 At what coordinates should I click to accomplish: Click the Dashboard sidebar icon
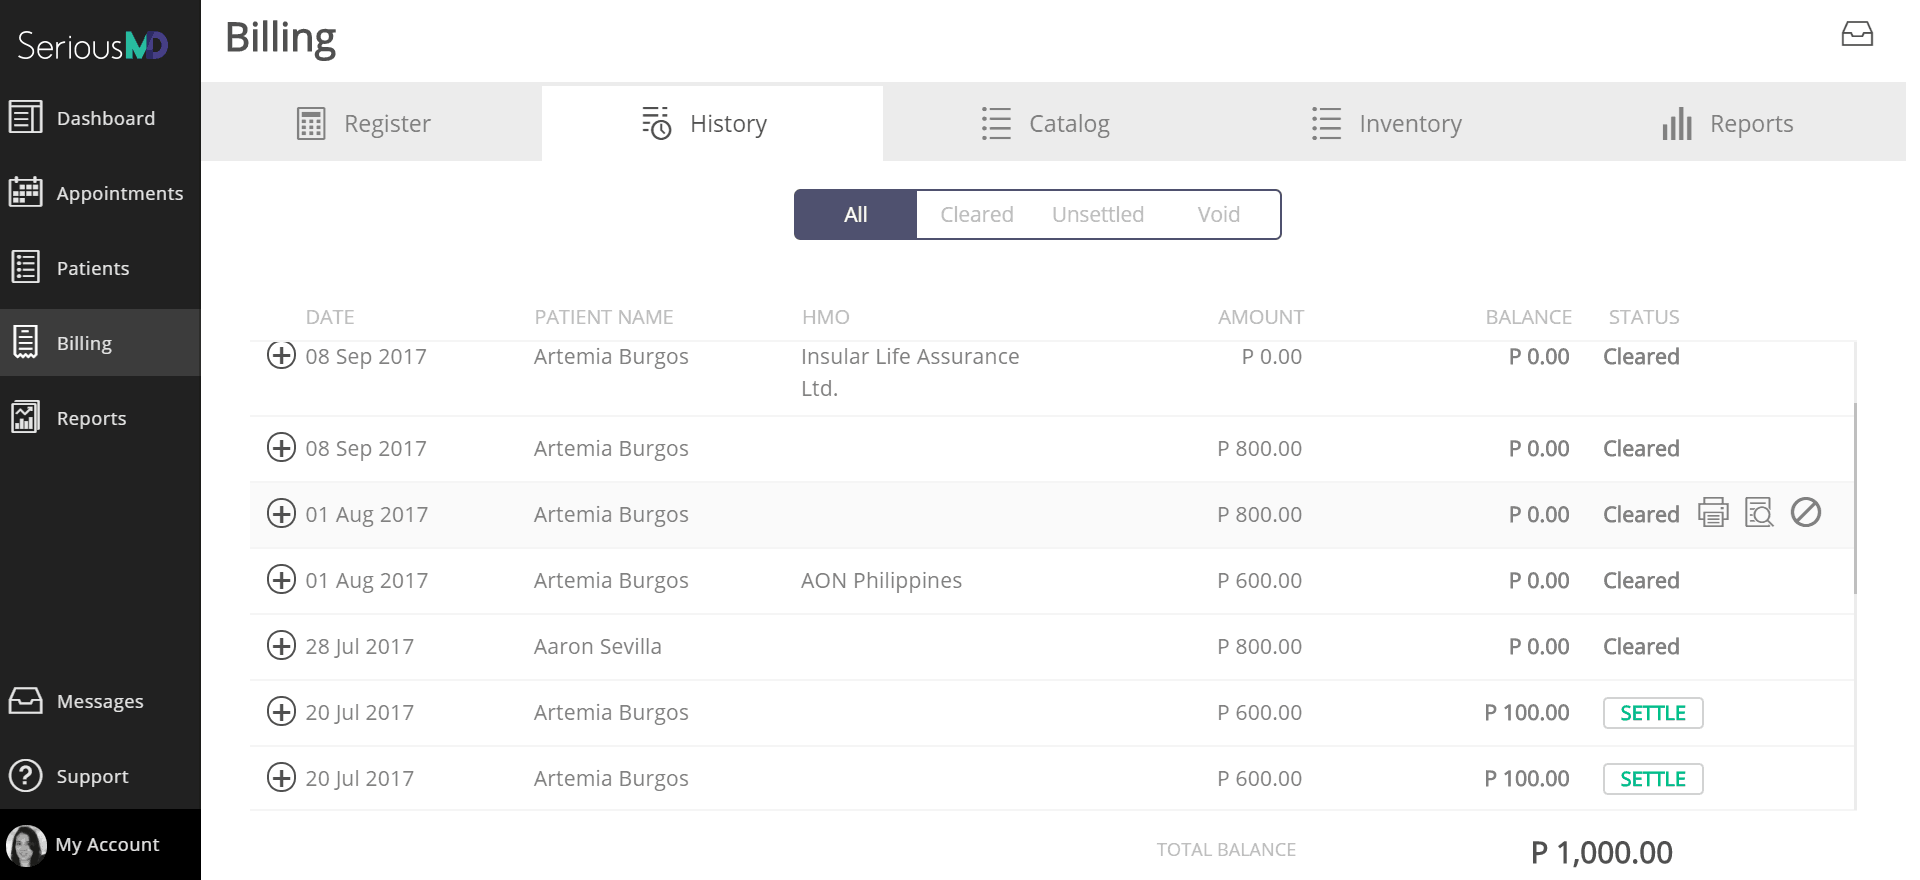click(26, 117)
